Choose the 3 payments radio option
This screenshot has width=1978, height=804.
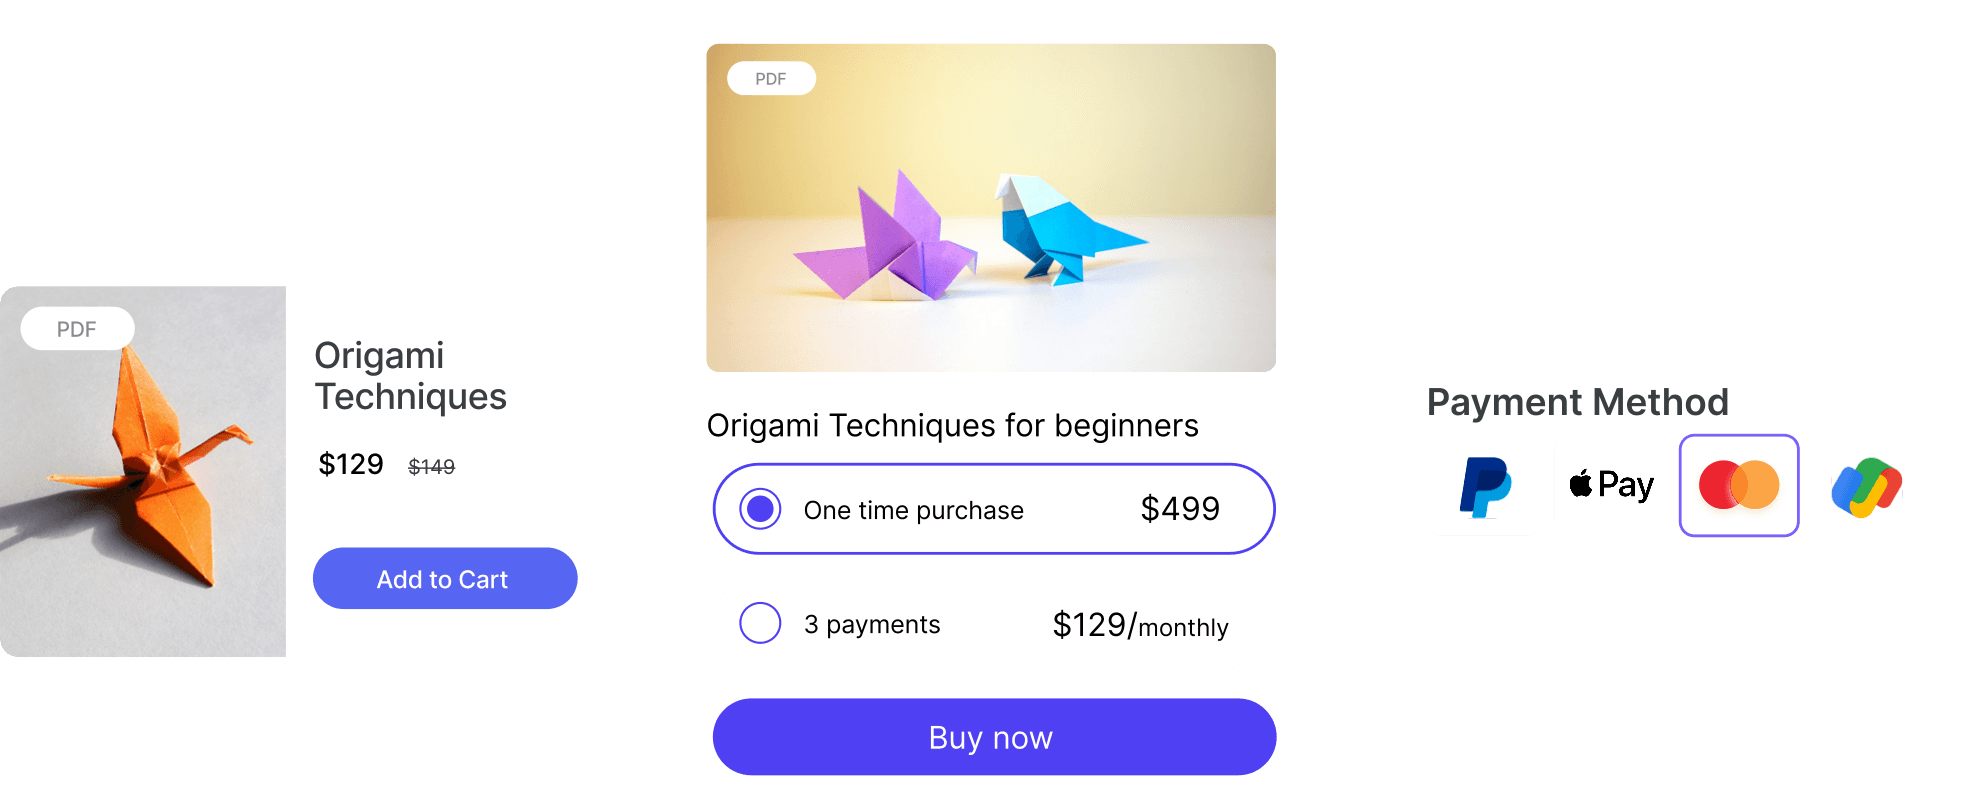[x=760, y=623]
